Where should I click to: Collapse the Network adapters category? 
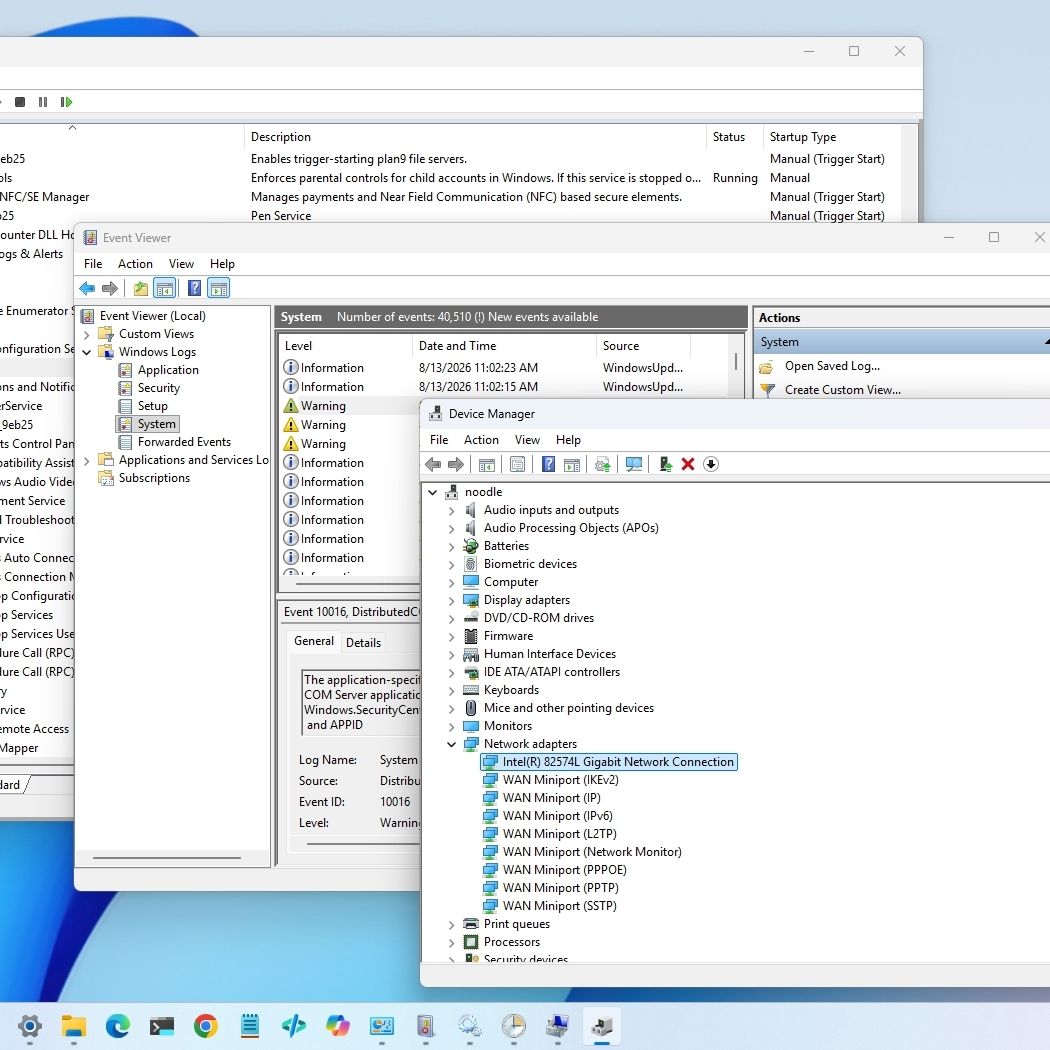pyautogui.click(x=451, y=744)
